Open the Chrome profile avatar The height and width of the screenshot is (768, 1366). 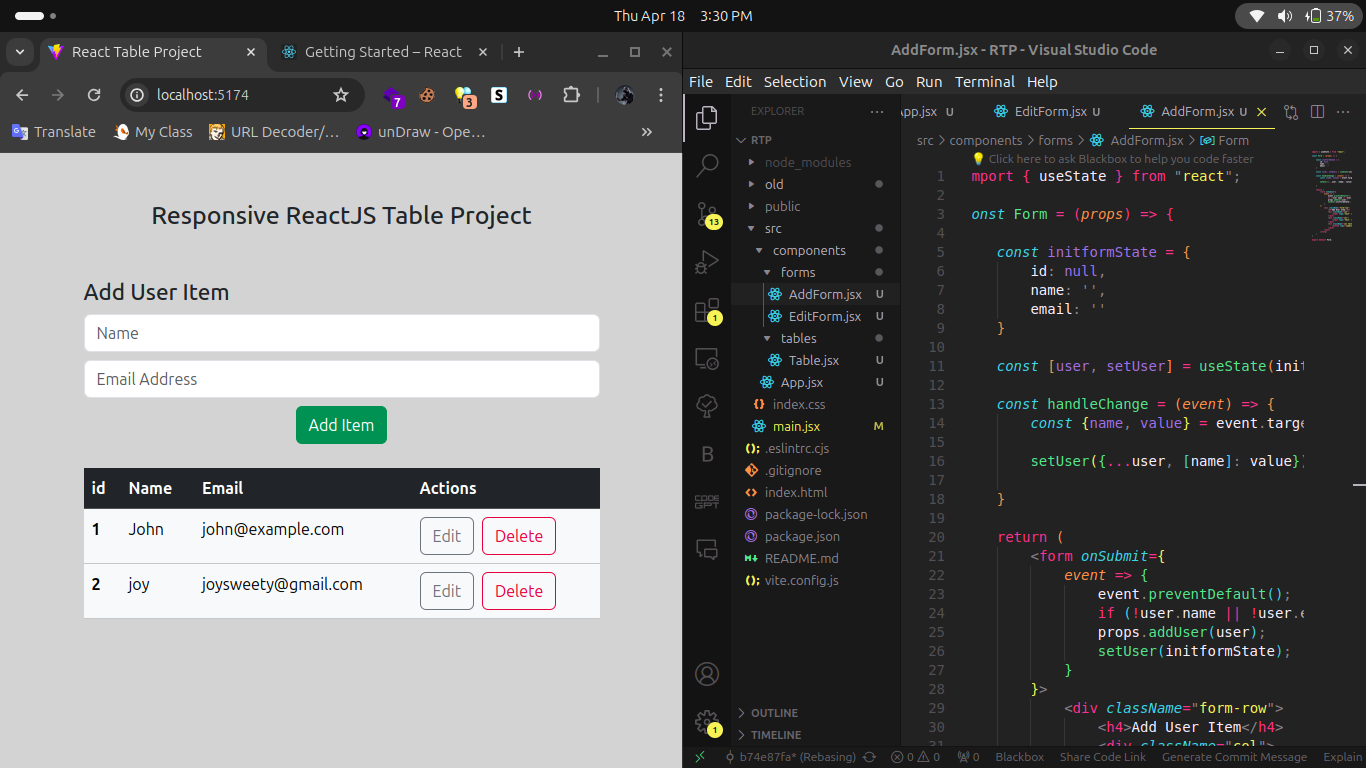click(625, 95)
